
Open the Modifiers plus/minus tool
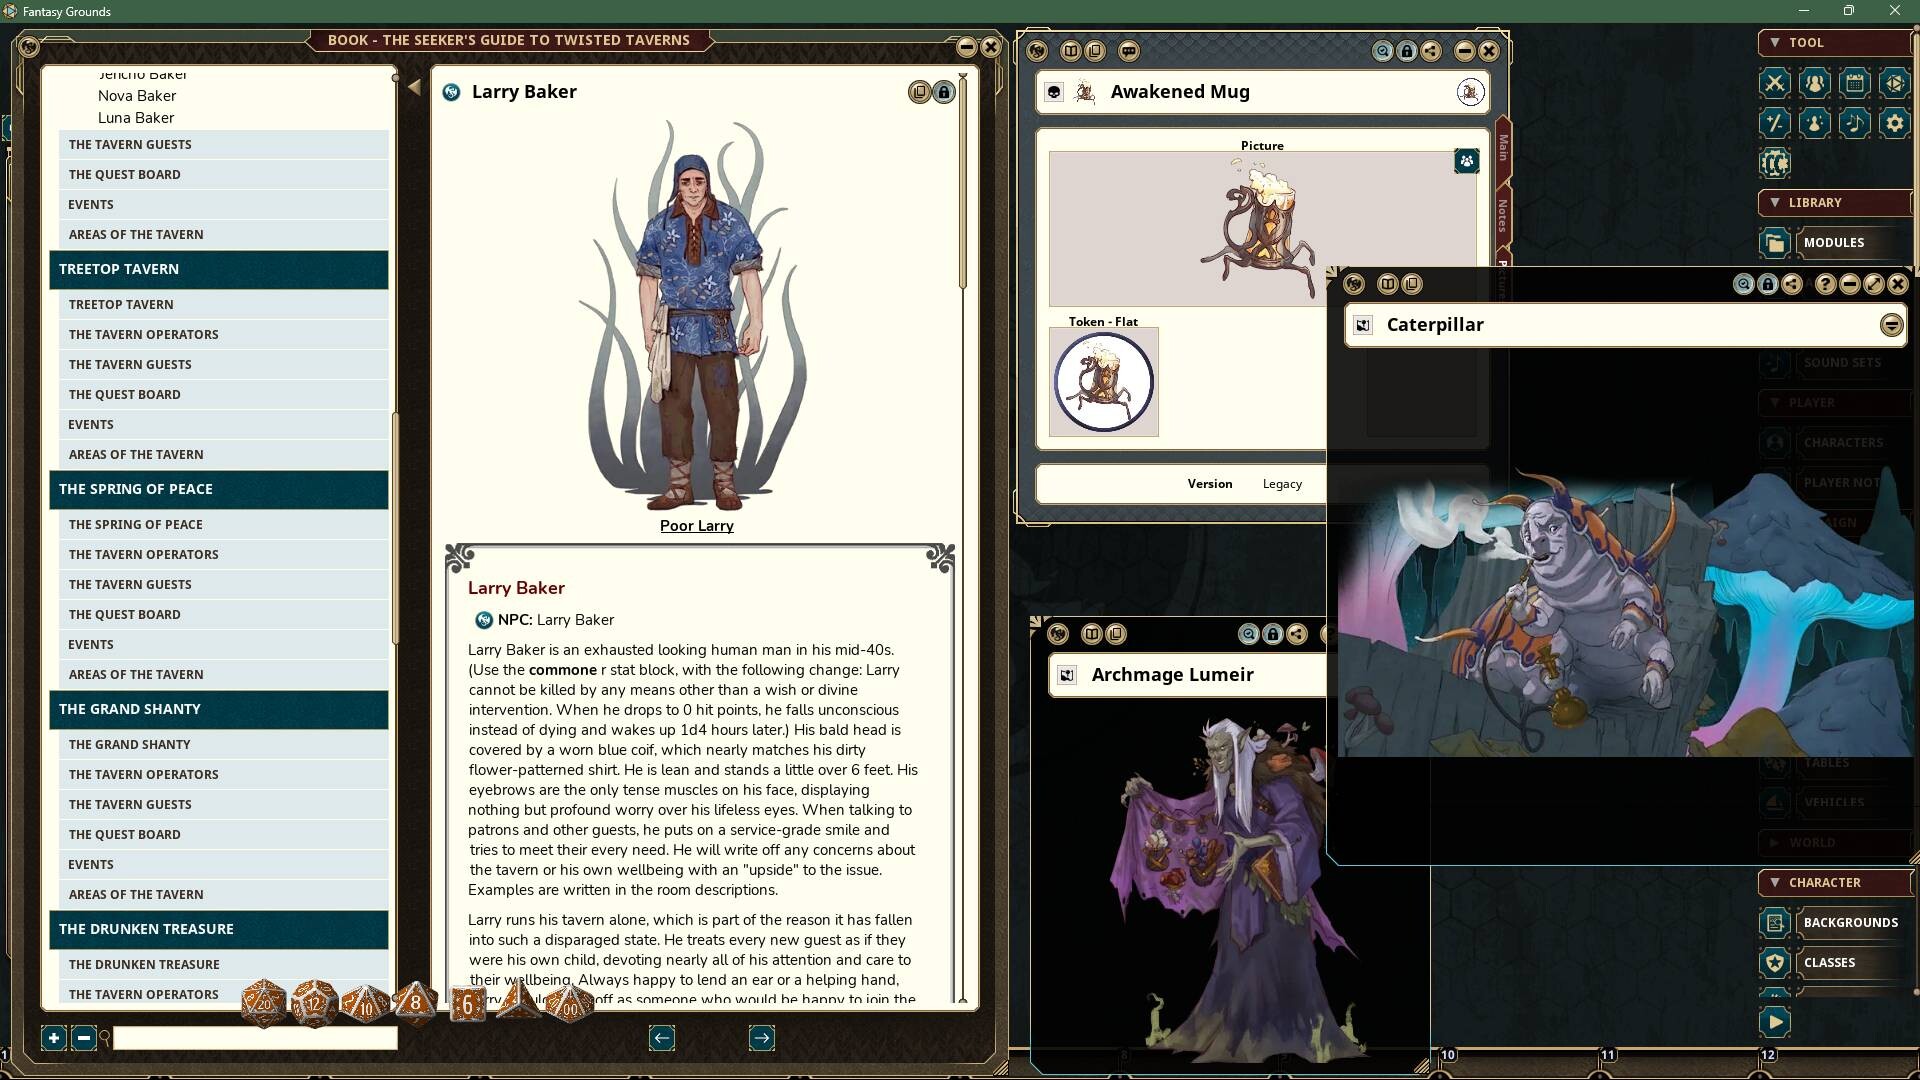(1775, 123)
